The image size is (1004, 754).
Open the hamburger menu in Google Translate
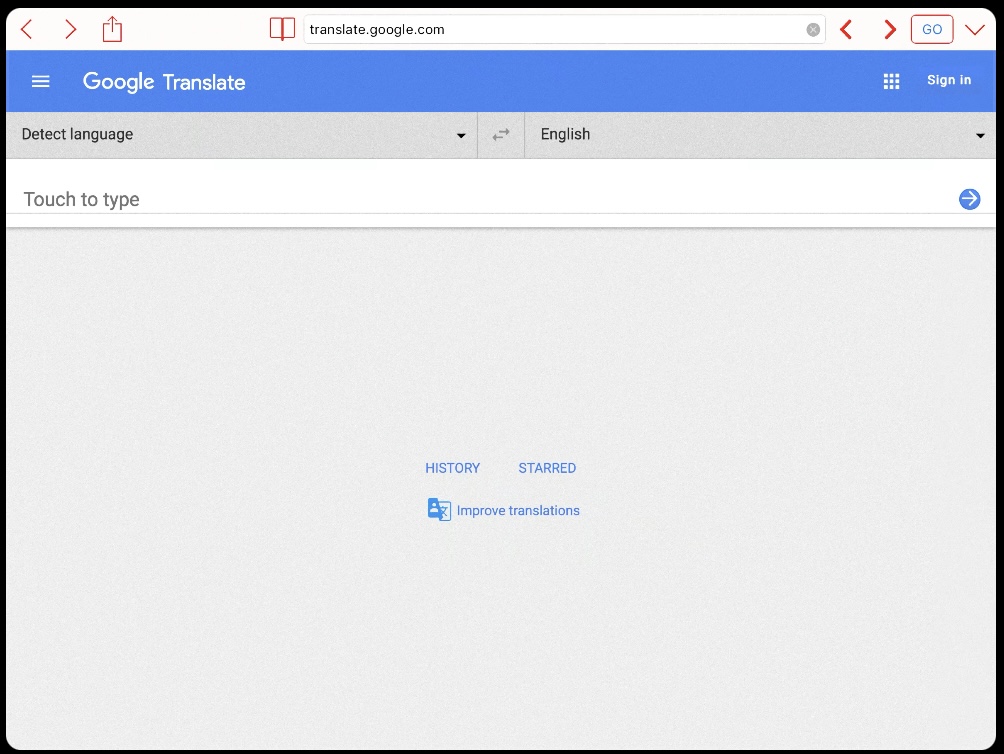pyautogui.click(x=41, y=81)
